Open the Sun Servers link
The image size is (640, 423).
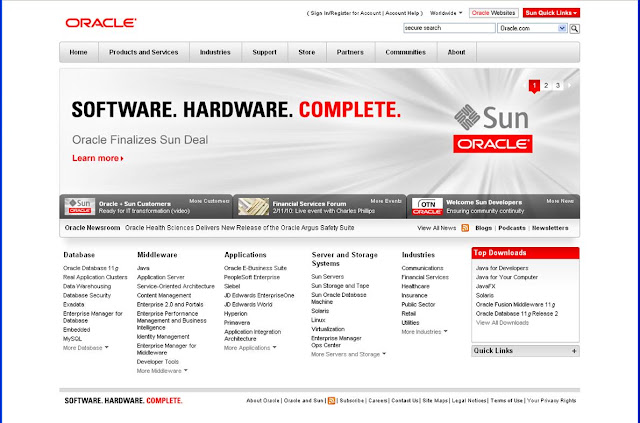pos(327,277)
